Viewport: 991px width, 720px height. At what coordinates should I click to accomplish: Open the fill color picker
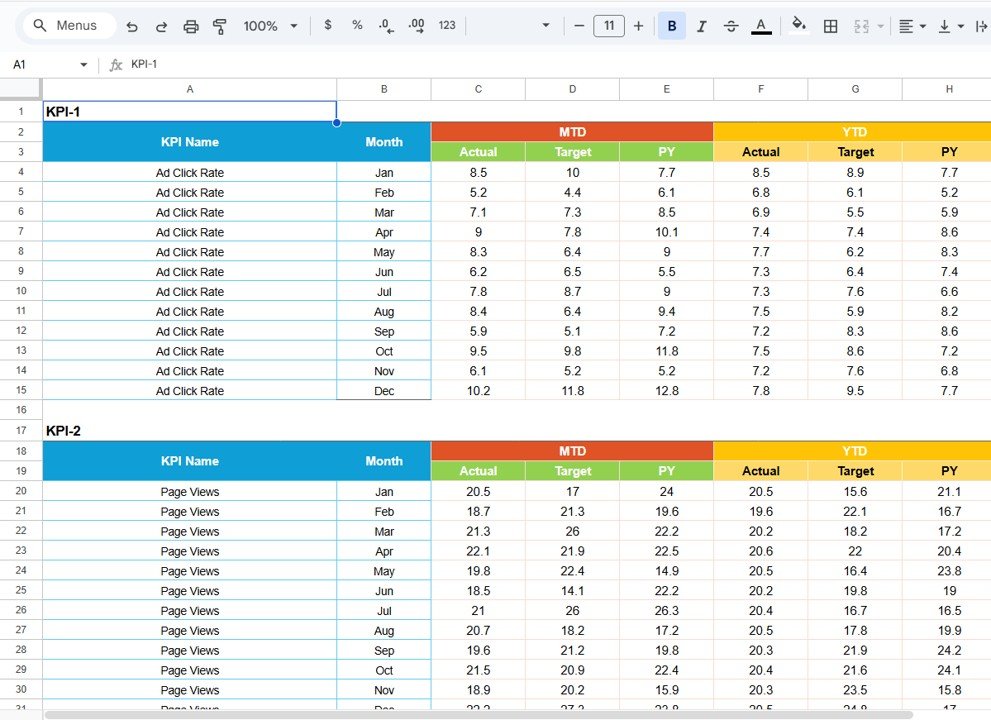point(799,25)
